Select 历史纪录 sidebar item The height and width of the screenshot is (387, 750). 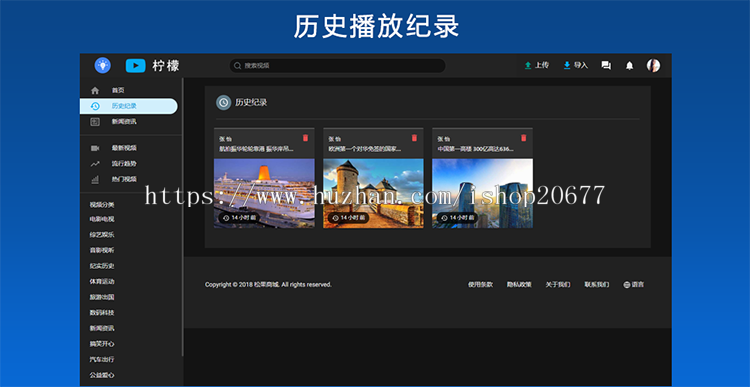tap(128, 106)
